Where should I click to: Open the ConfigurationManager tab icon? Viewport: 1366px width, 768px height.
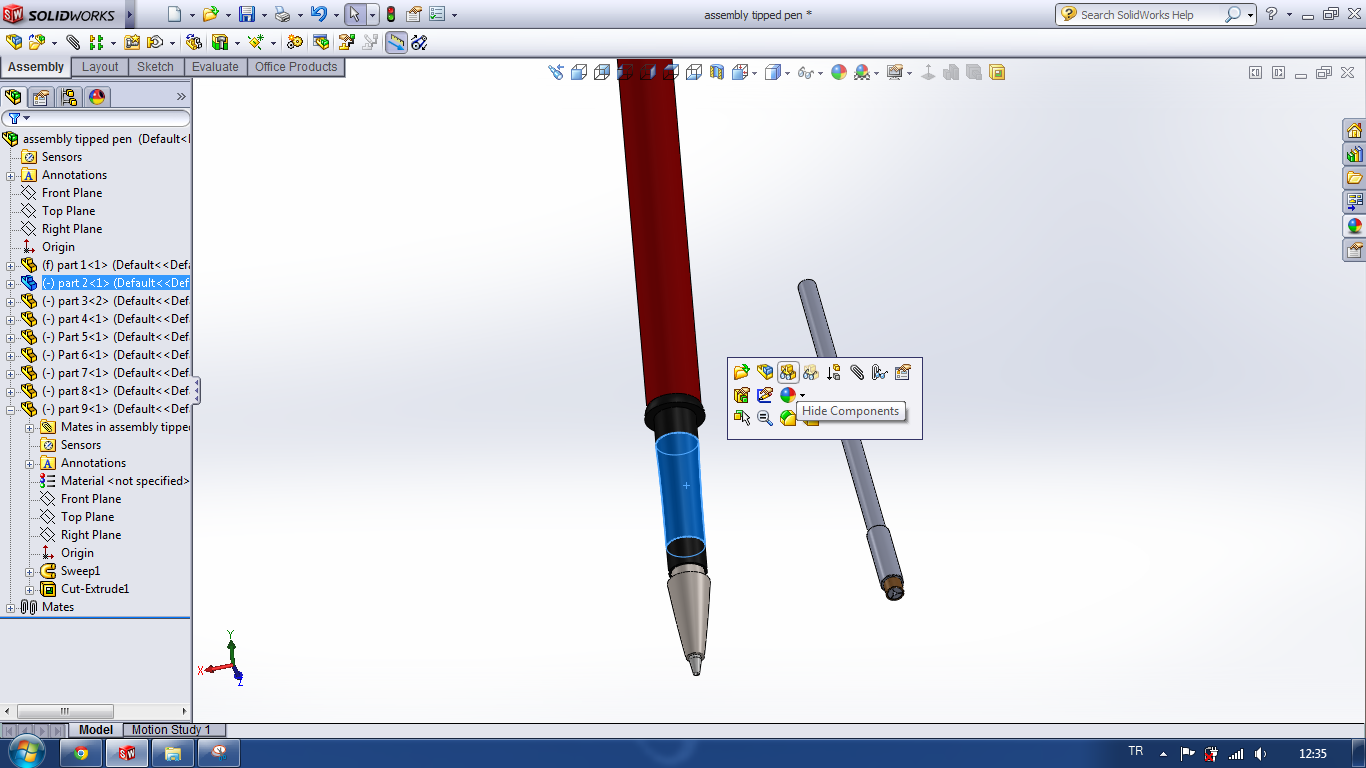[69, 97]
